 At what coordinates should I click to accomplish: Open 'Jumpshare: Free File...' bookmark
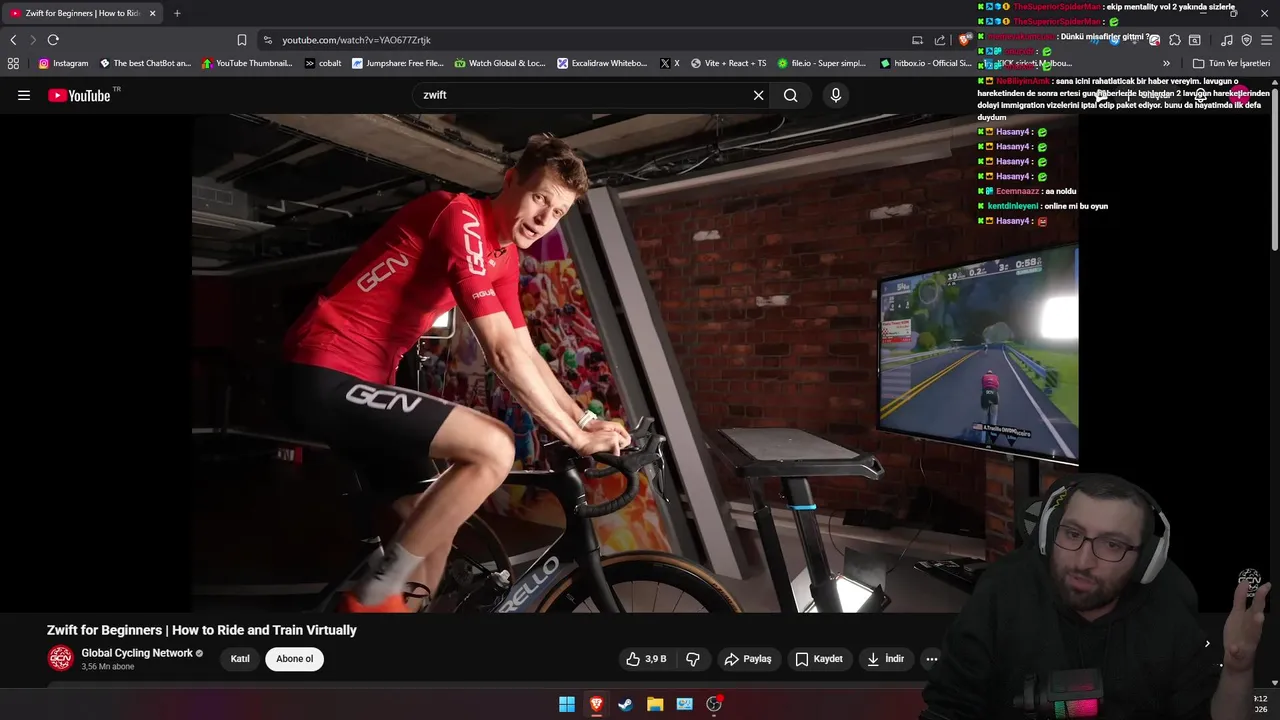tap(398, 63)
